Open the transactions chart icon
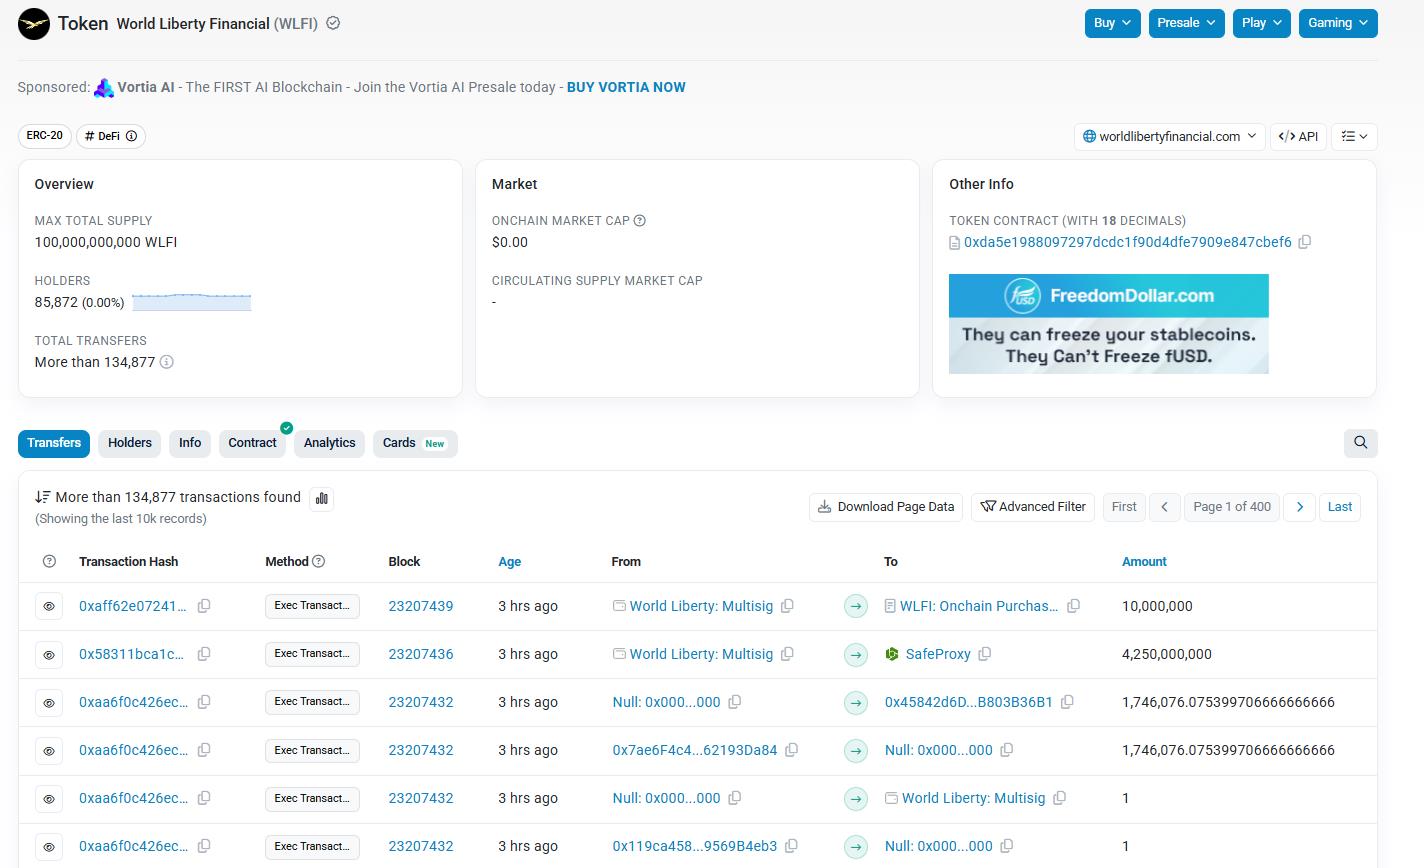Viewport: 1424px width, 868px height. point(321,498)
